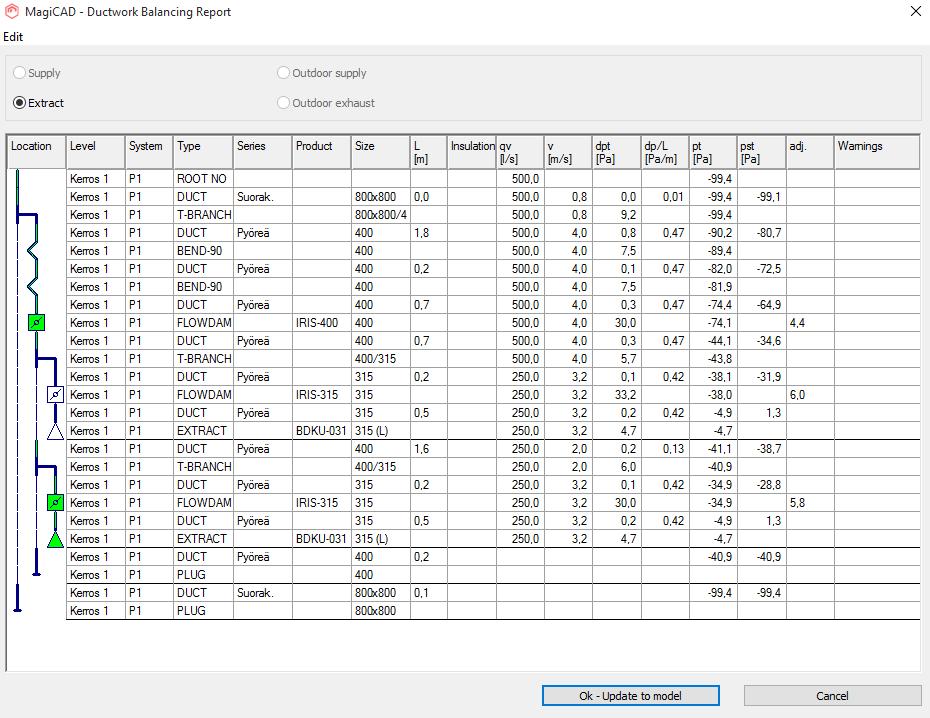Click the Location column header
This screenshot has height=718, width=930.
pos(36,152)
